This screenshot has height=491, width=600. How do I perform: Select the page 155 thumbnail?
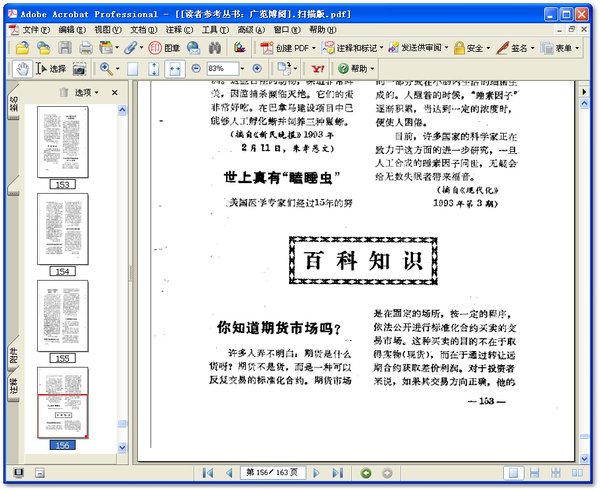coord(62,316)
